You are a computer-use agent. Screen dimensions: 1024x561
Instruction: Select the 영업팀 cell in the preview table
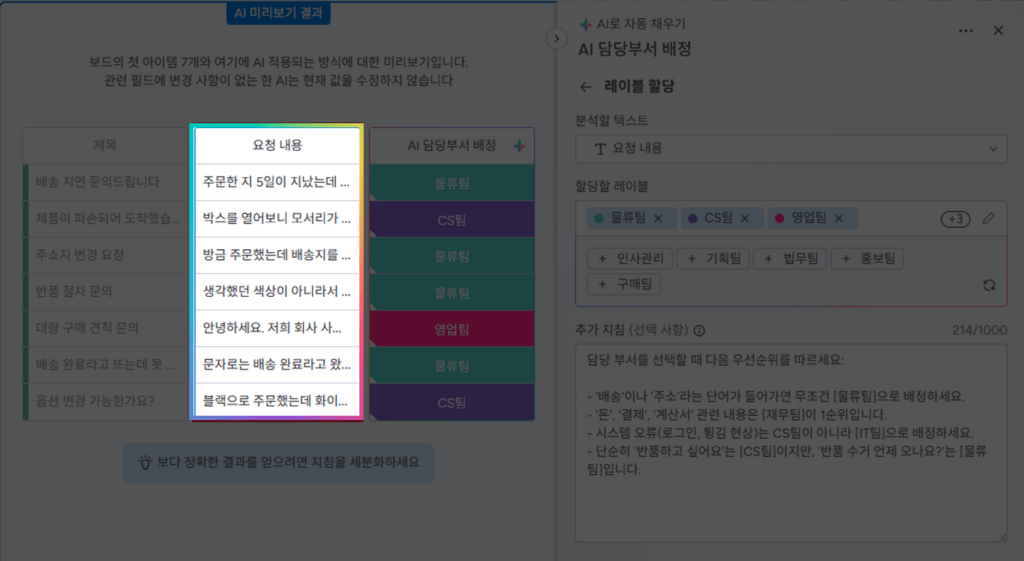452,329
